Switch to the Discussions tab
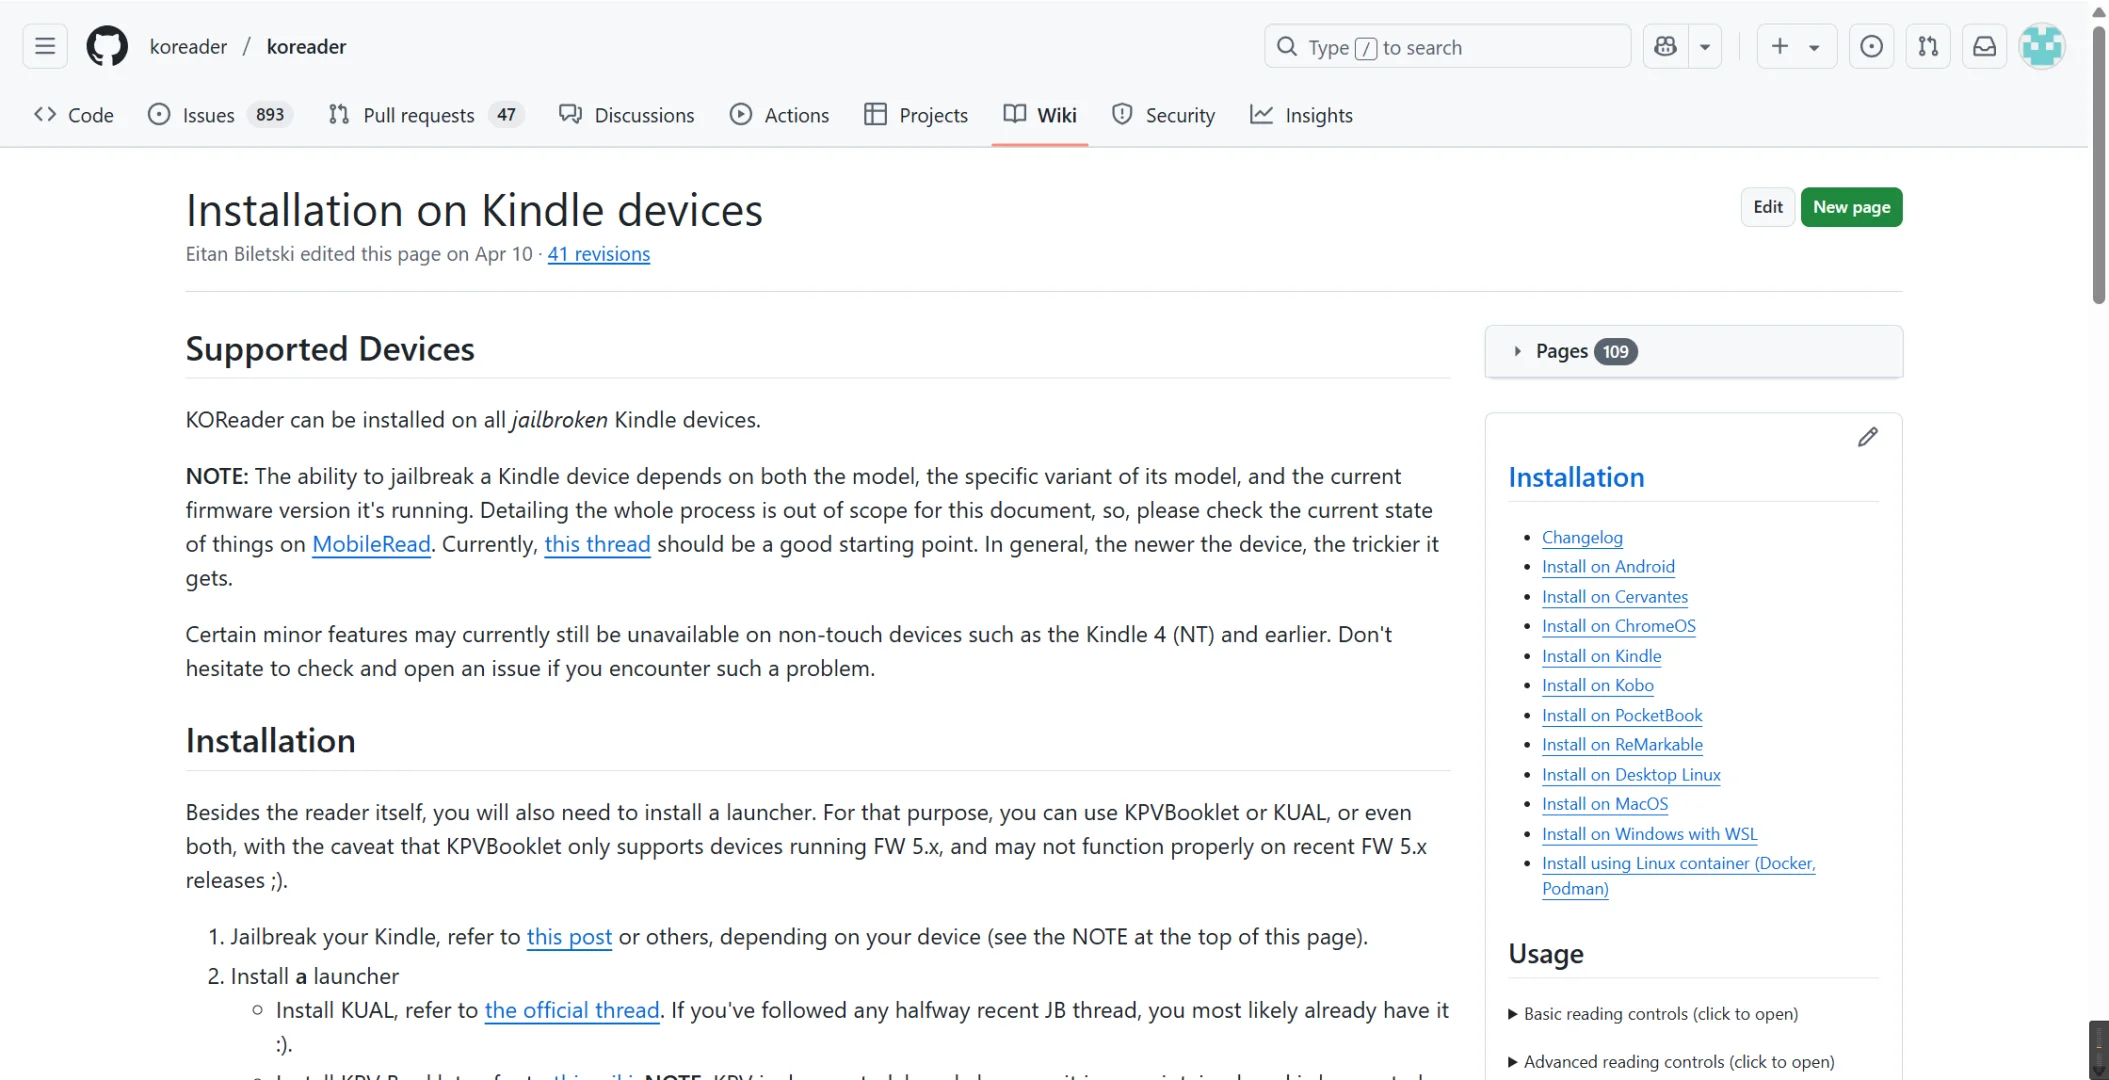Screen dimensions: 2109x1080 [x=627, y=115]
